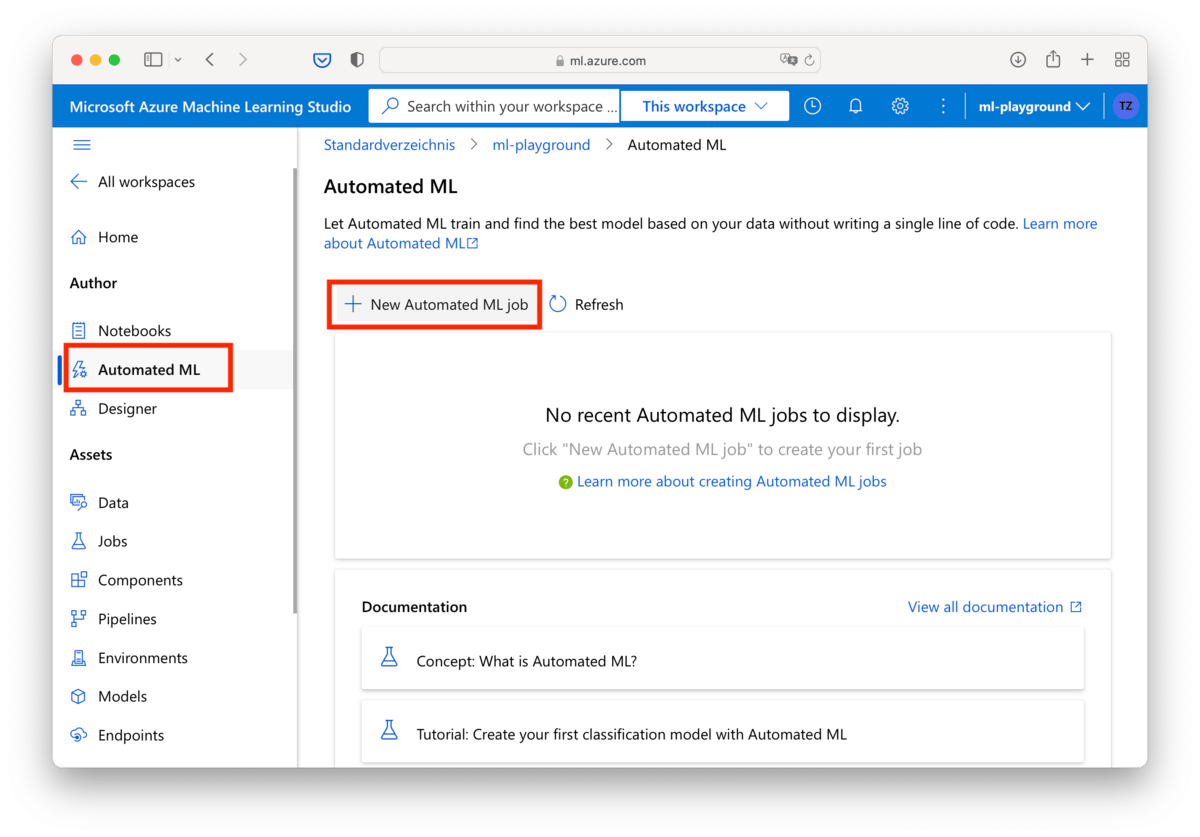Click the Home house icon
1200x837 pixels.
pyautogui.click(x=78, y=237)
